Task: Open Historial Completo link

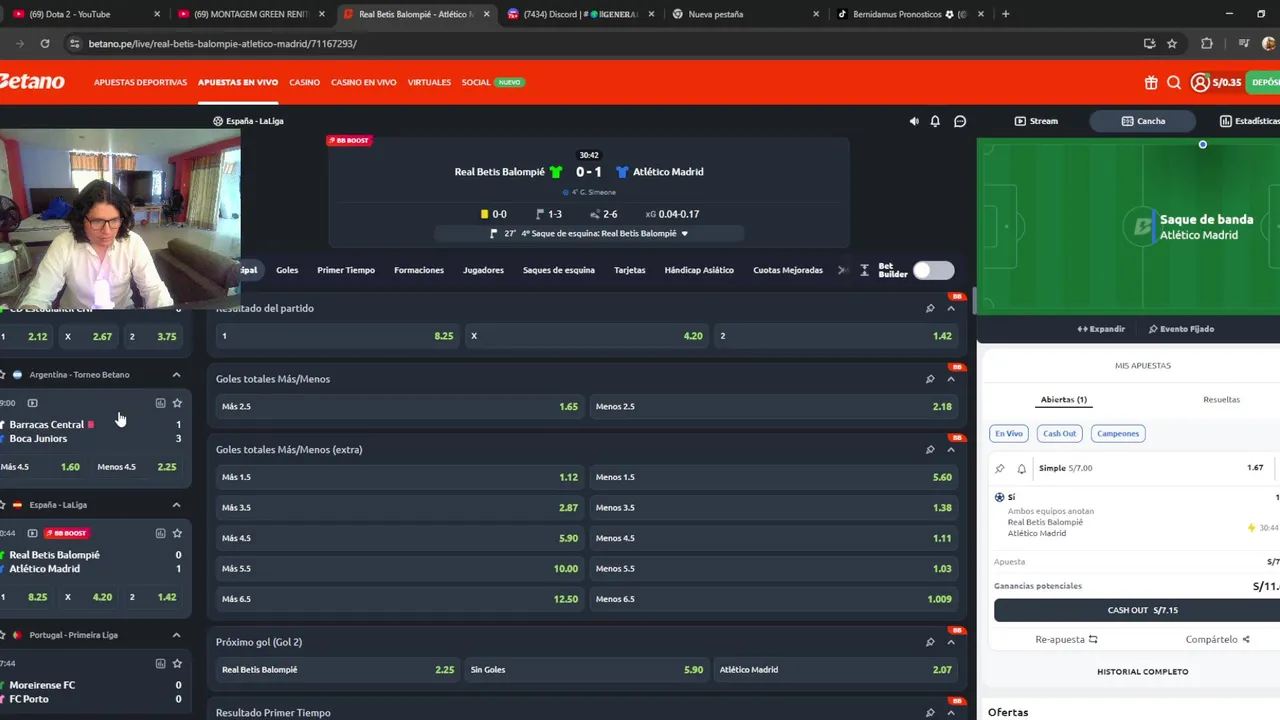Action: coord(1142,672)
